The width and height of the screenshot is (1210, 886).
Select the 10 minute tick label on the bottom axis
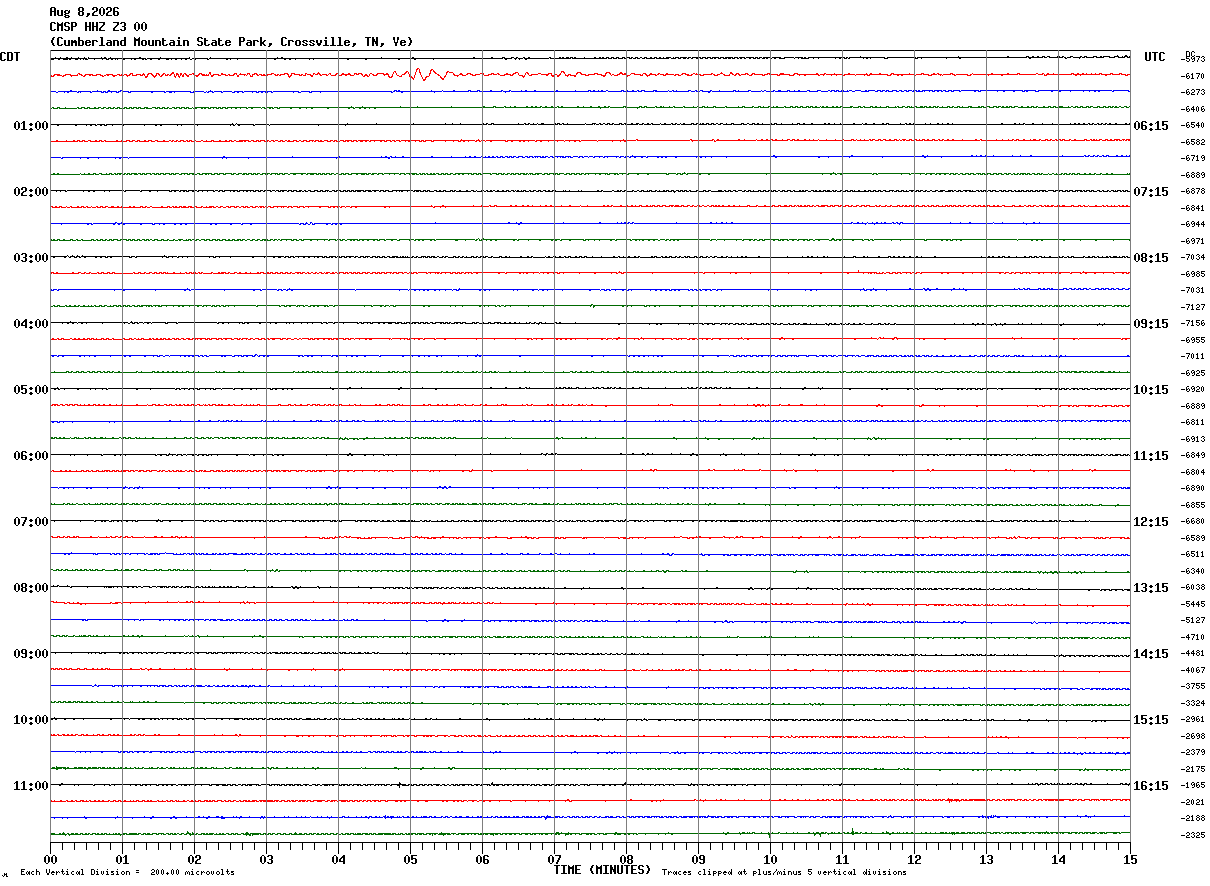[770, 859]
